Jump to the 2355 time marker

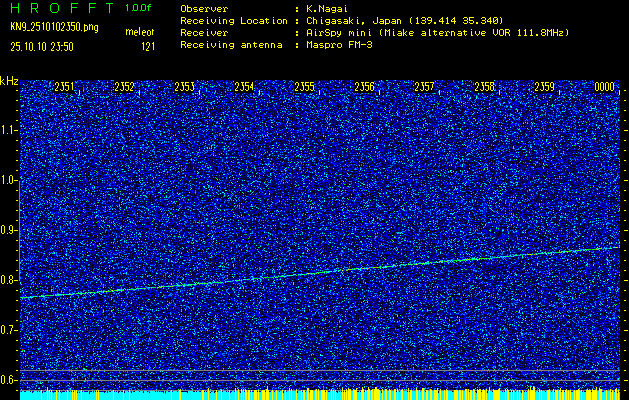click(305, 87)
